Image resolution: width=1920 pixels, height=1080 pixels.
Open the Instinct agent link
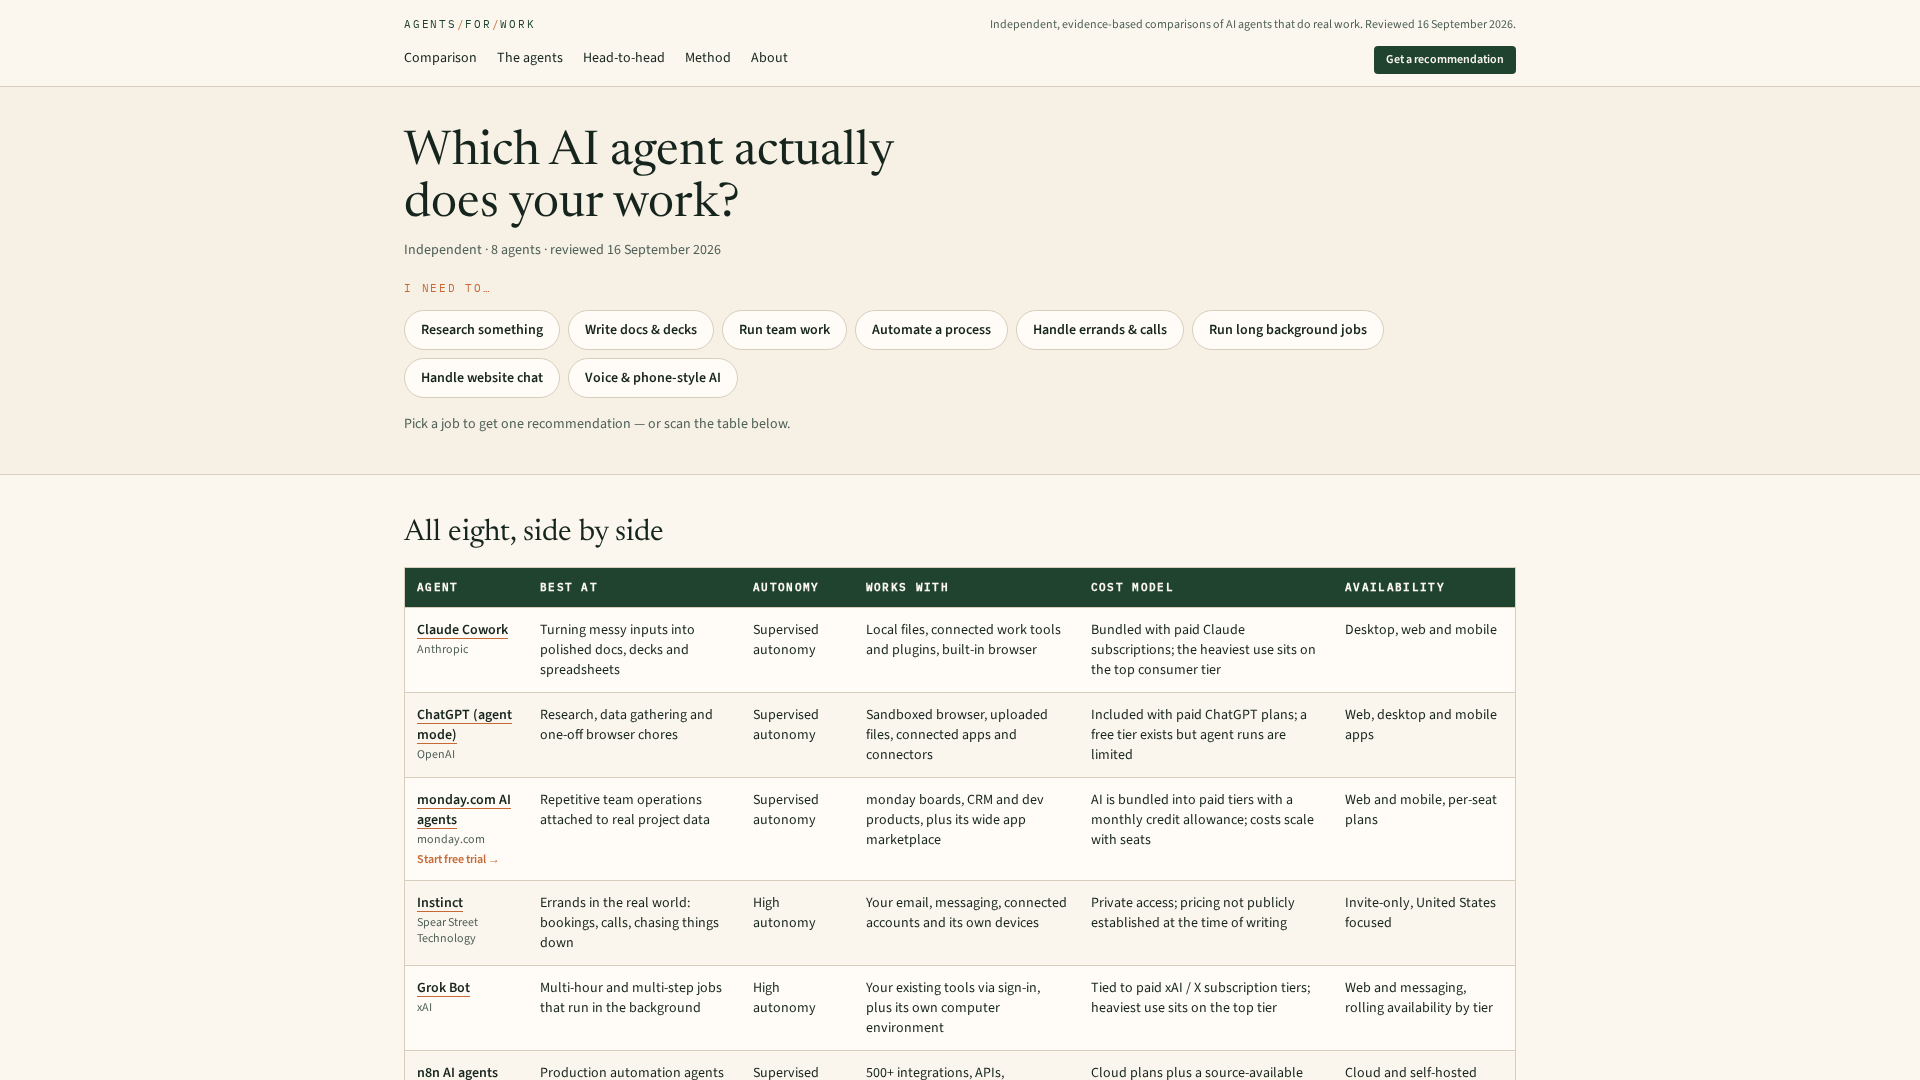coord(440,903)
